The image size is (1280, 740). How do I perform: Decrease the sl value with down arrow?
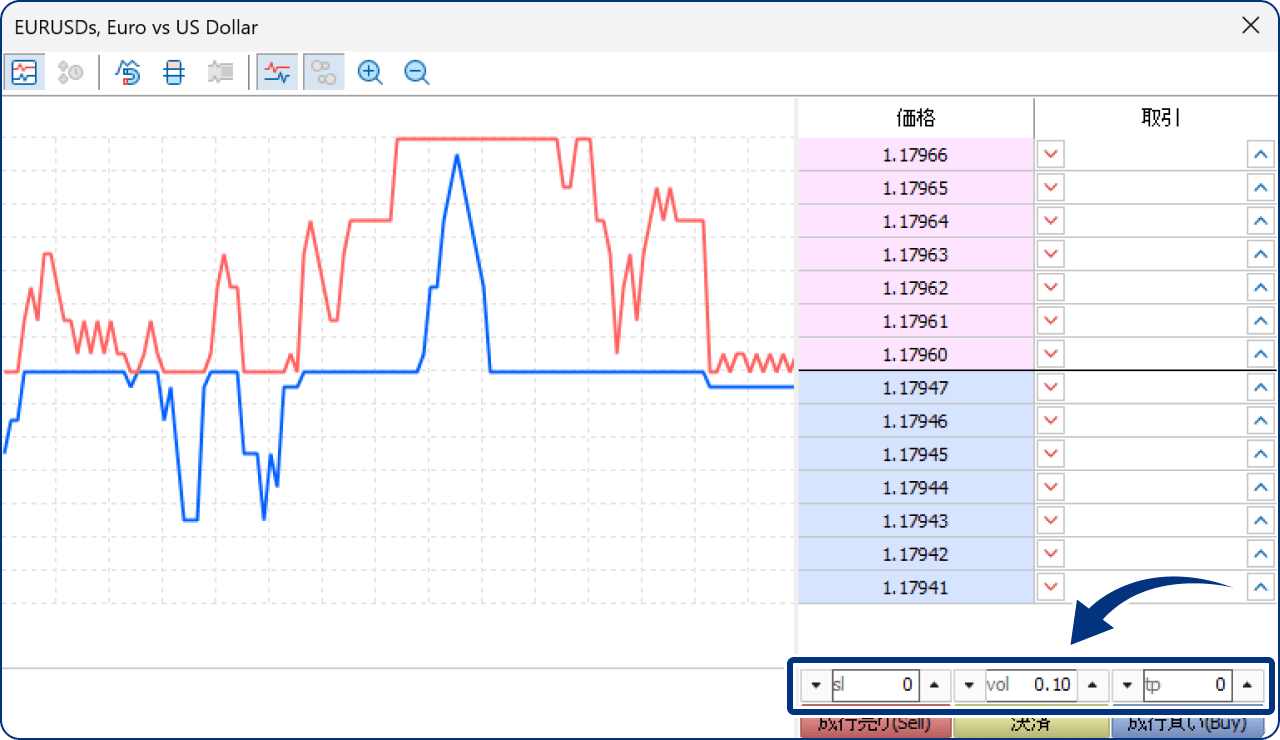(x=816, y=685)
